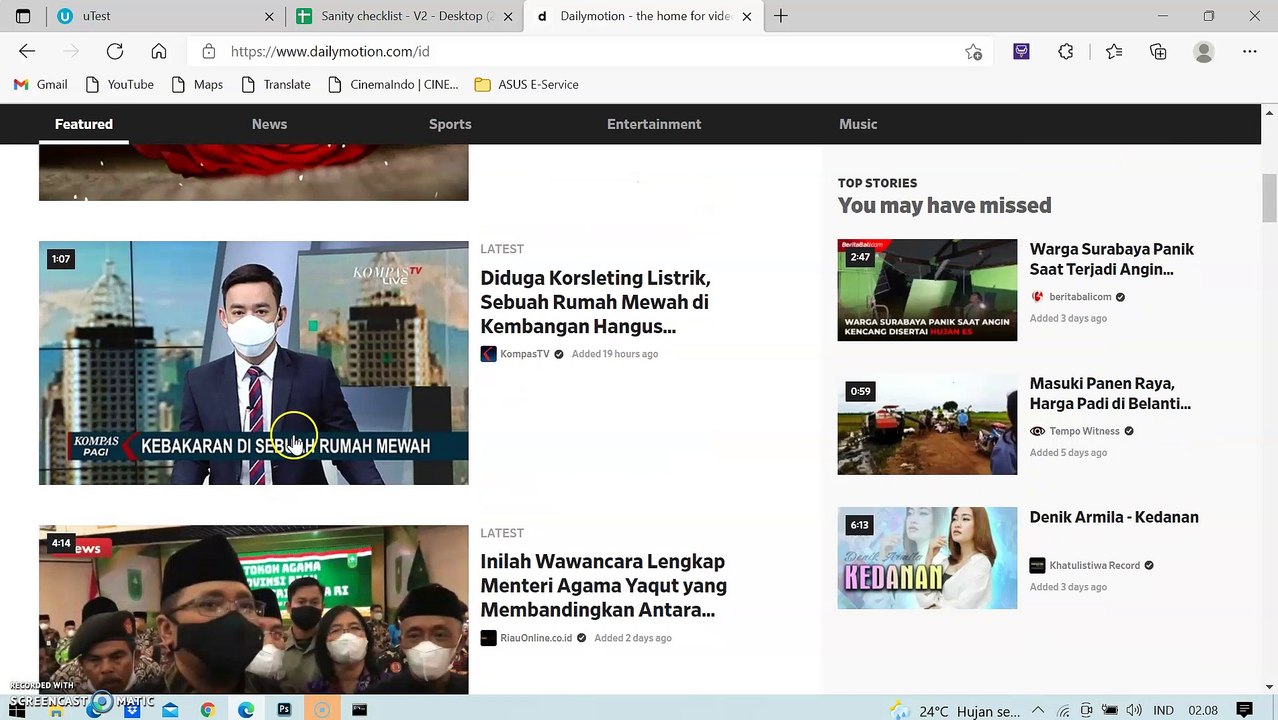Open Chrome from the taskbar
Screen dimensions: 1278x720
[x=207, y=710]
